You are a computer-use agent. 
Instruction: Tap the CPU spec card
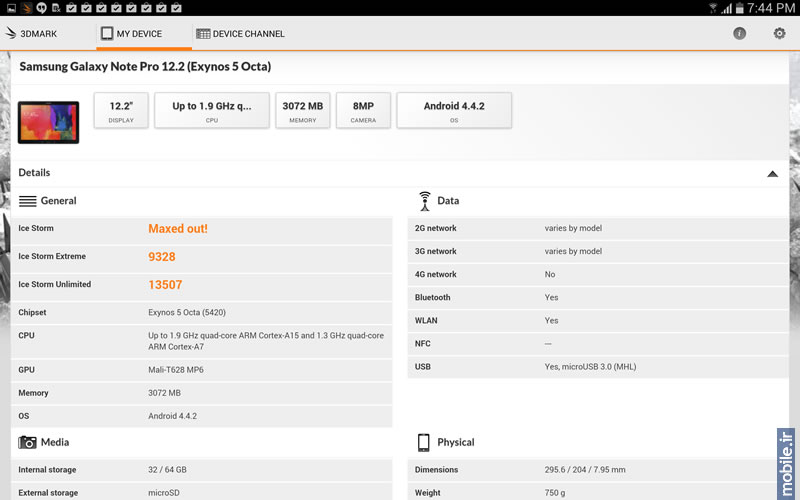tap(212, 111)
